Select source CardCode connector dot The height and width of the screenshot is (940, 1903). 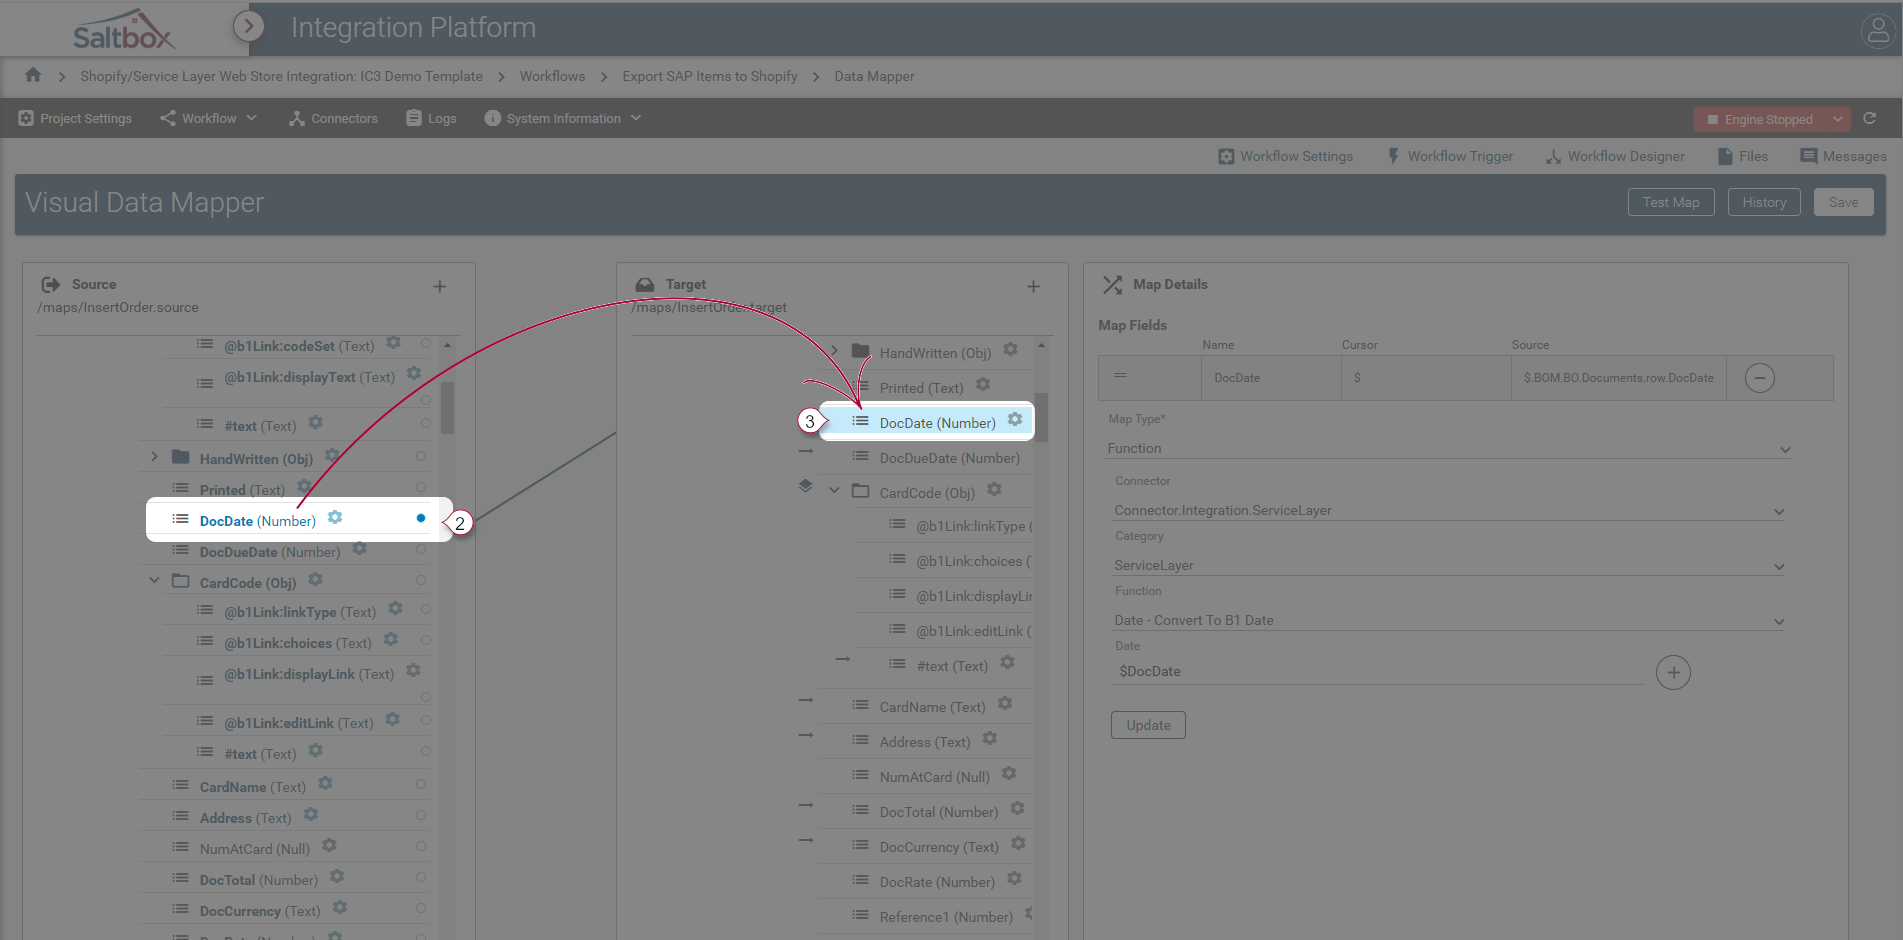[421, 580]
